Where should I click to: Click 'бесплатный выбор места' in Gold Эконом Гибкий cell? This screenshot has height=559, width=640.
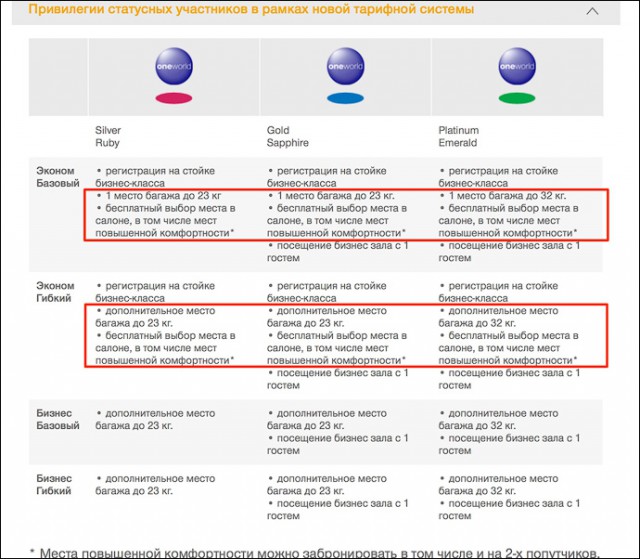click(337, 336)
